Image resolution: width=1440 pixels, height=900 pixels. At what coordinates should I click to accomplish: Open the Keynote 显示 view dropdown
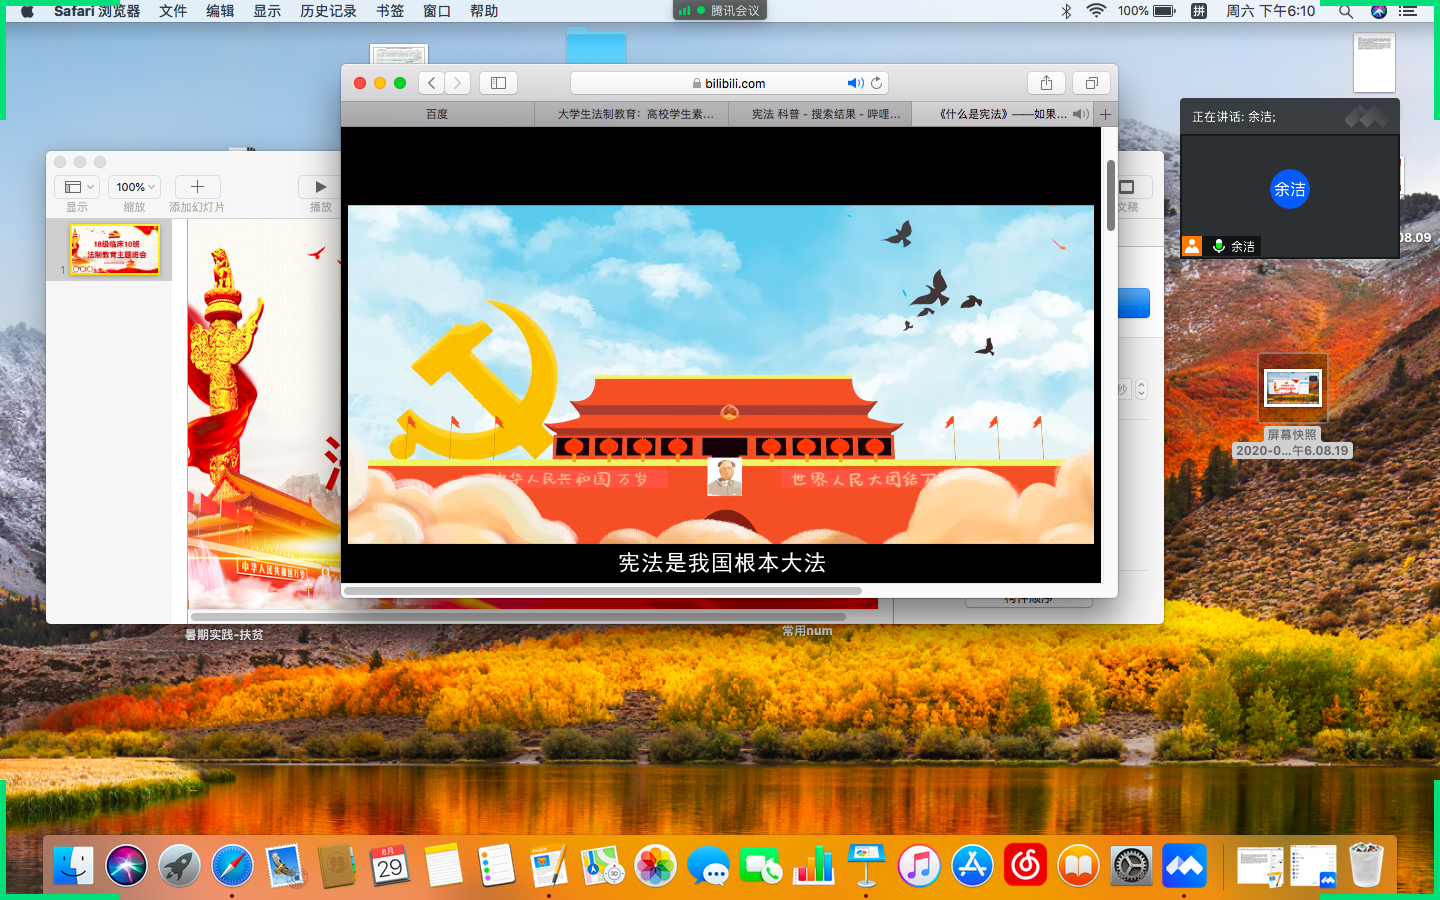point(76,187)
